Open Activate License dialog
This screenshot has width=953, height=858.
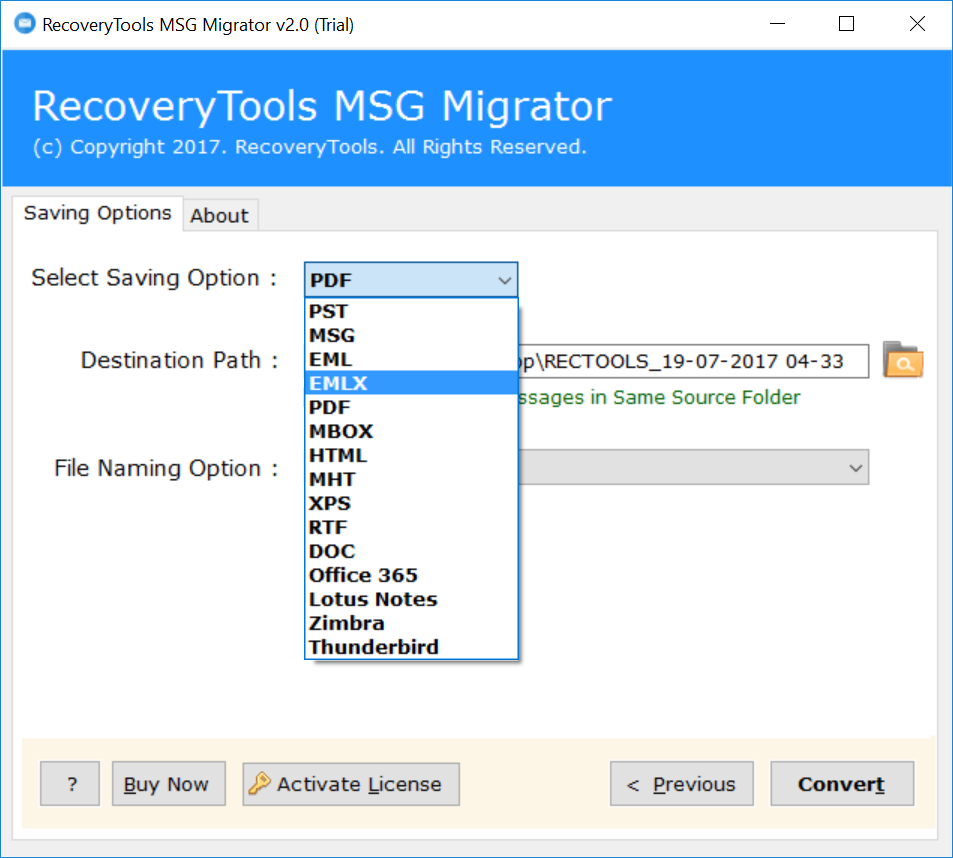(351, 784)
